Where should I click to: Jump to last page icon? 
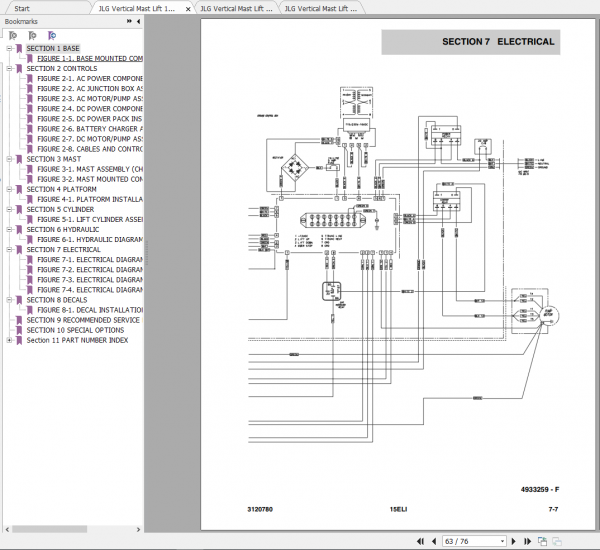click(x=527, y=541)
